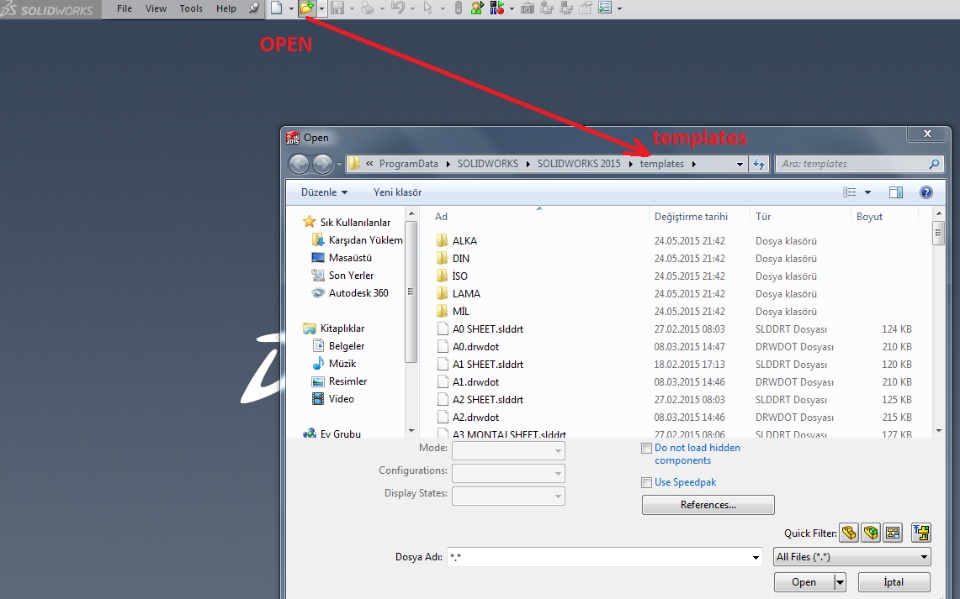
Task: Open the Düzenle dropdown menu
Action: click(324, 192)
